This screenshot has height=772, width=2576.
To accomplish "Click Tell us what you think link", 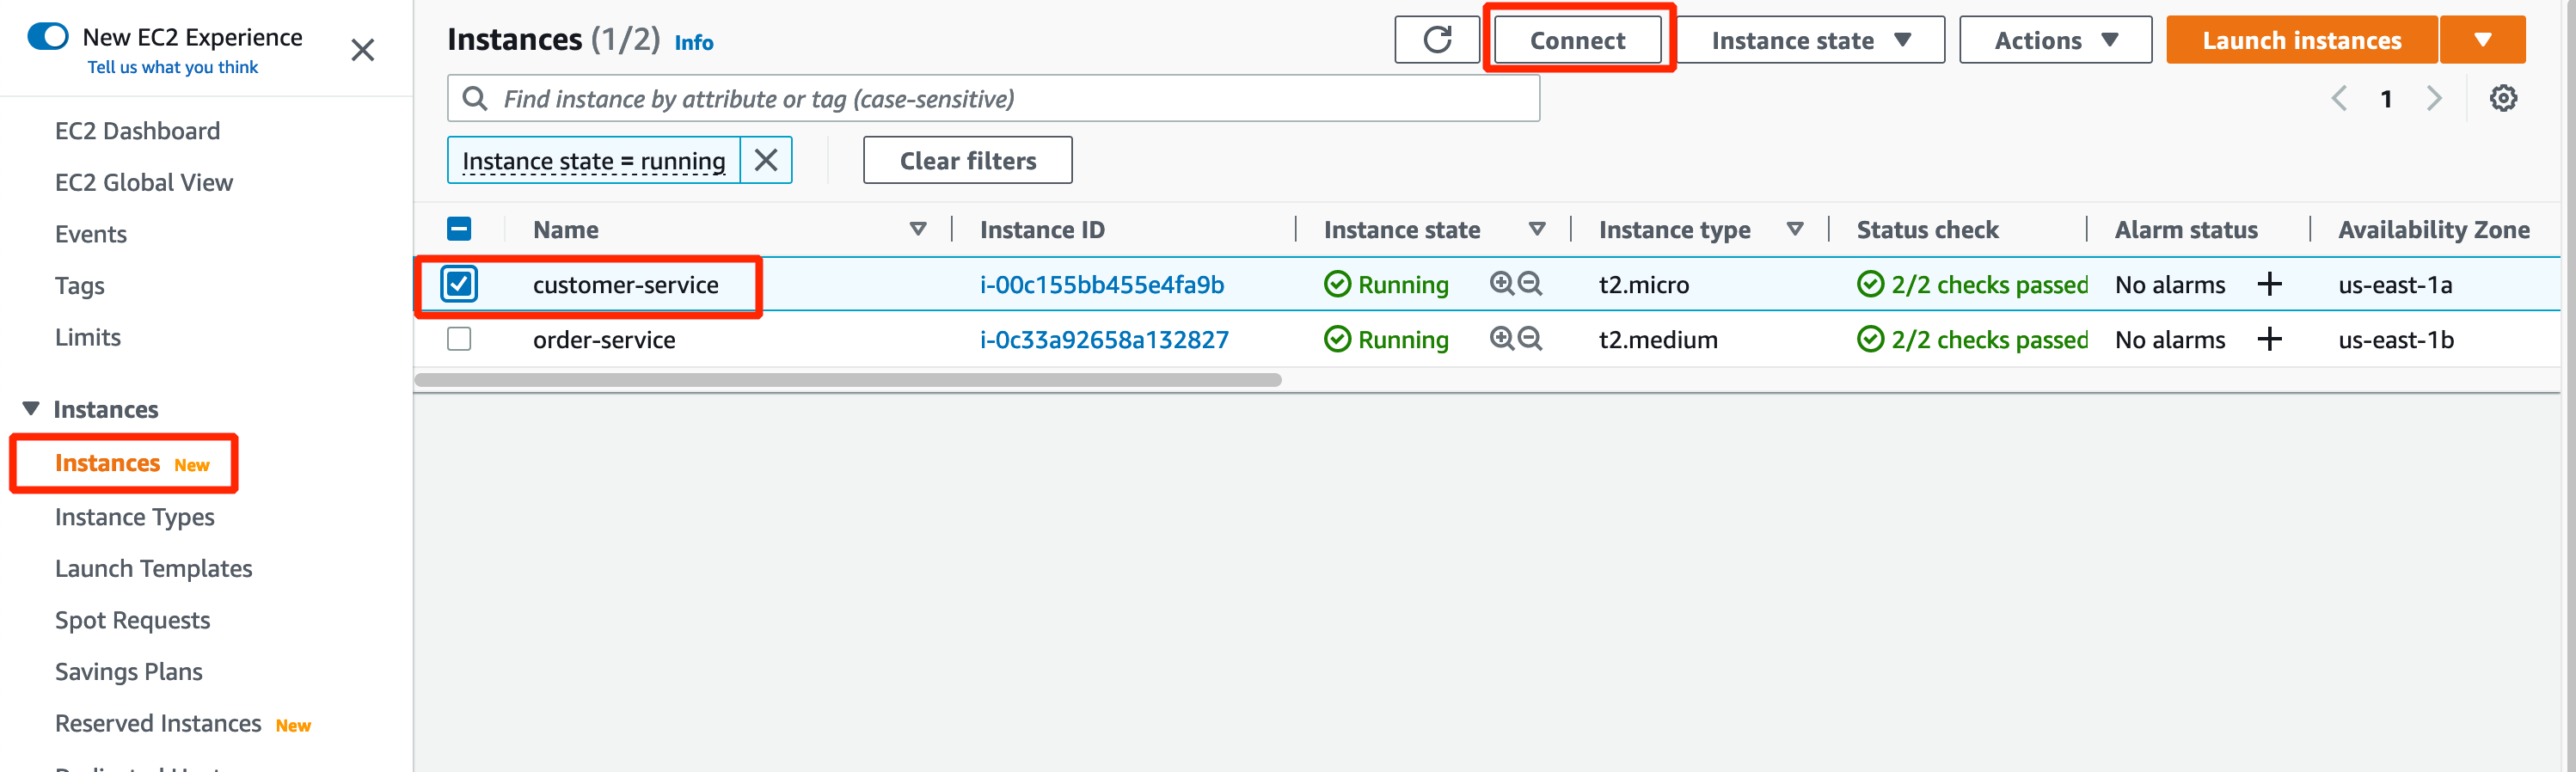I will [172, 67].
